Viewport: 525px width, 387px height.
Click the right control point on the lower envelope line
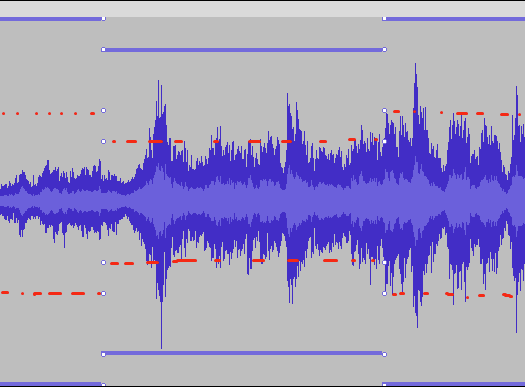coord(384,354)
